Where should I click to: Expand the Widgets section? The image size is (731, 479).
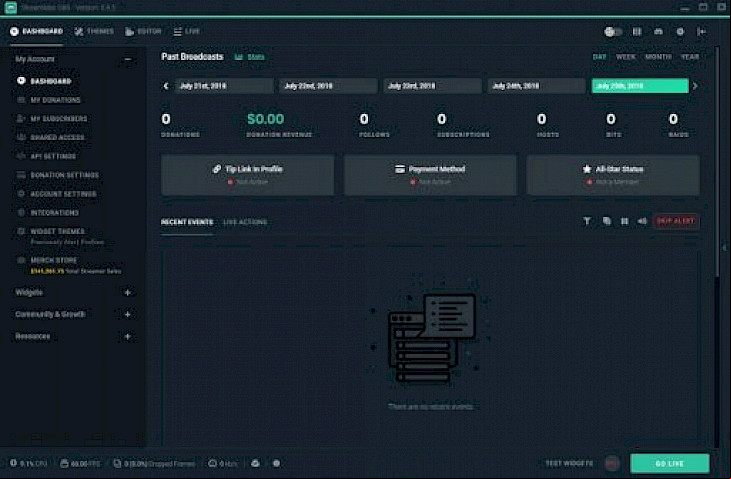point(127,292)
